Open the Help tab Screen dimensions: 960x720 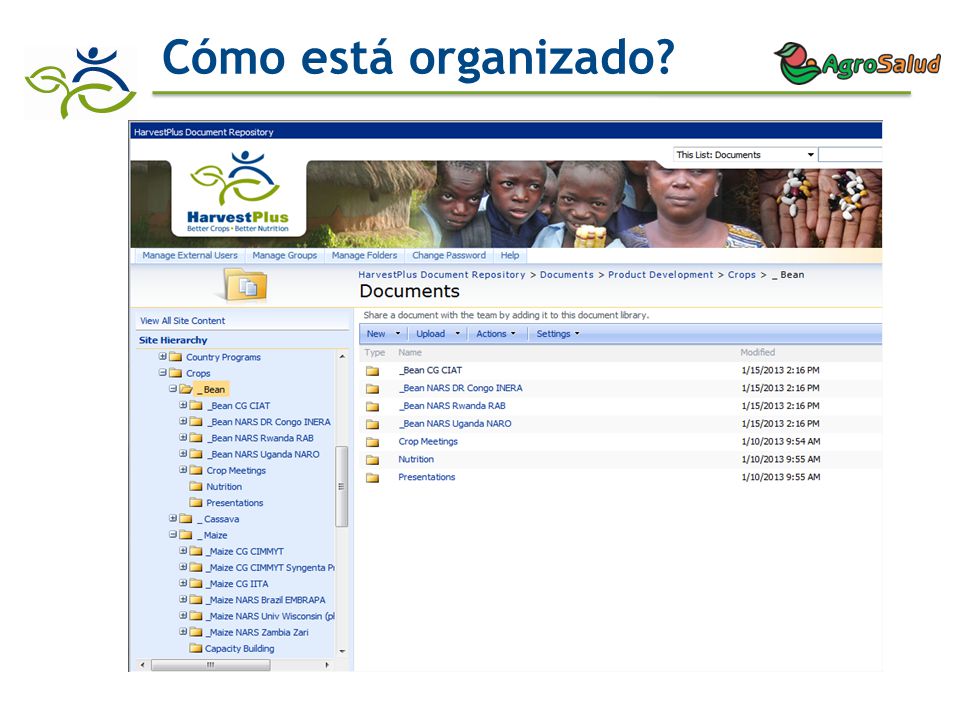(x=509, y=255)
